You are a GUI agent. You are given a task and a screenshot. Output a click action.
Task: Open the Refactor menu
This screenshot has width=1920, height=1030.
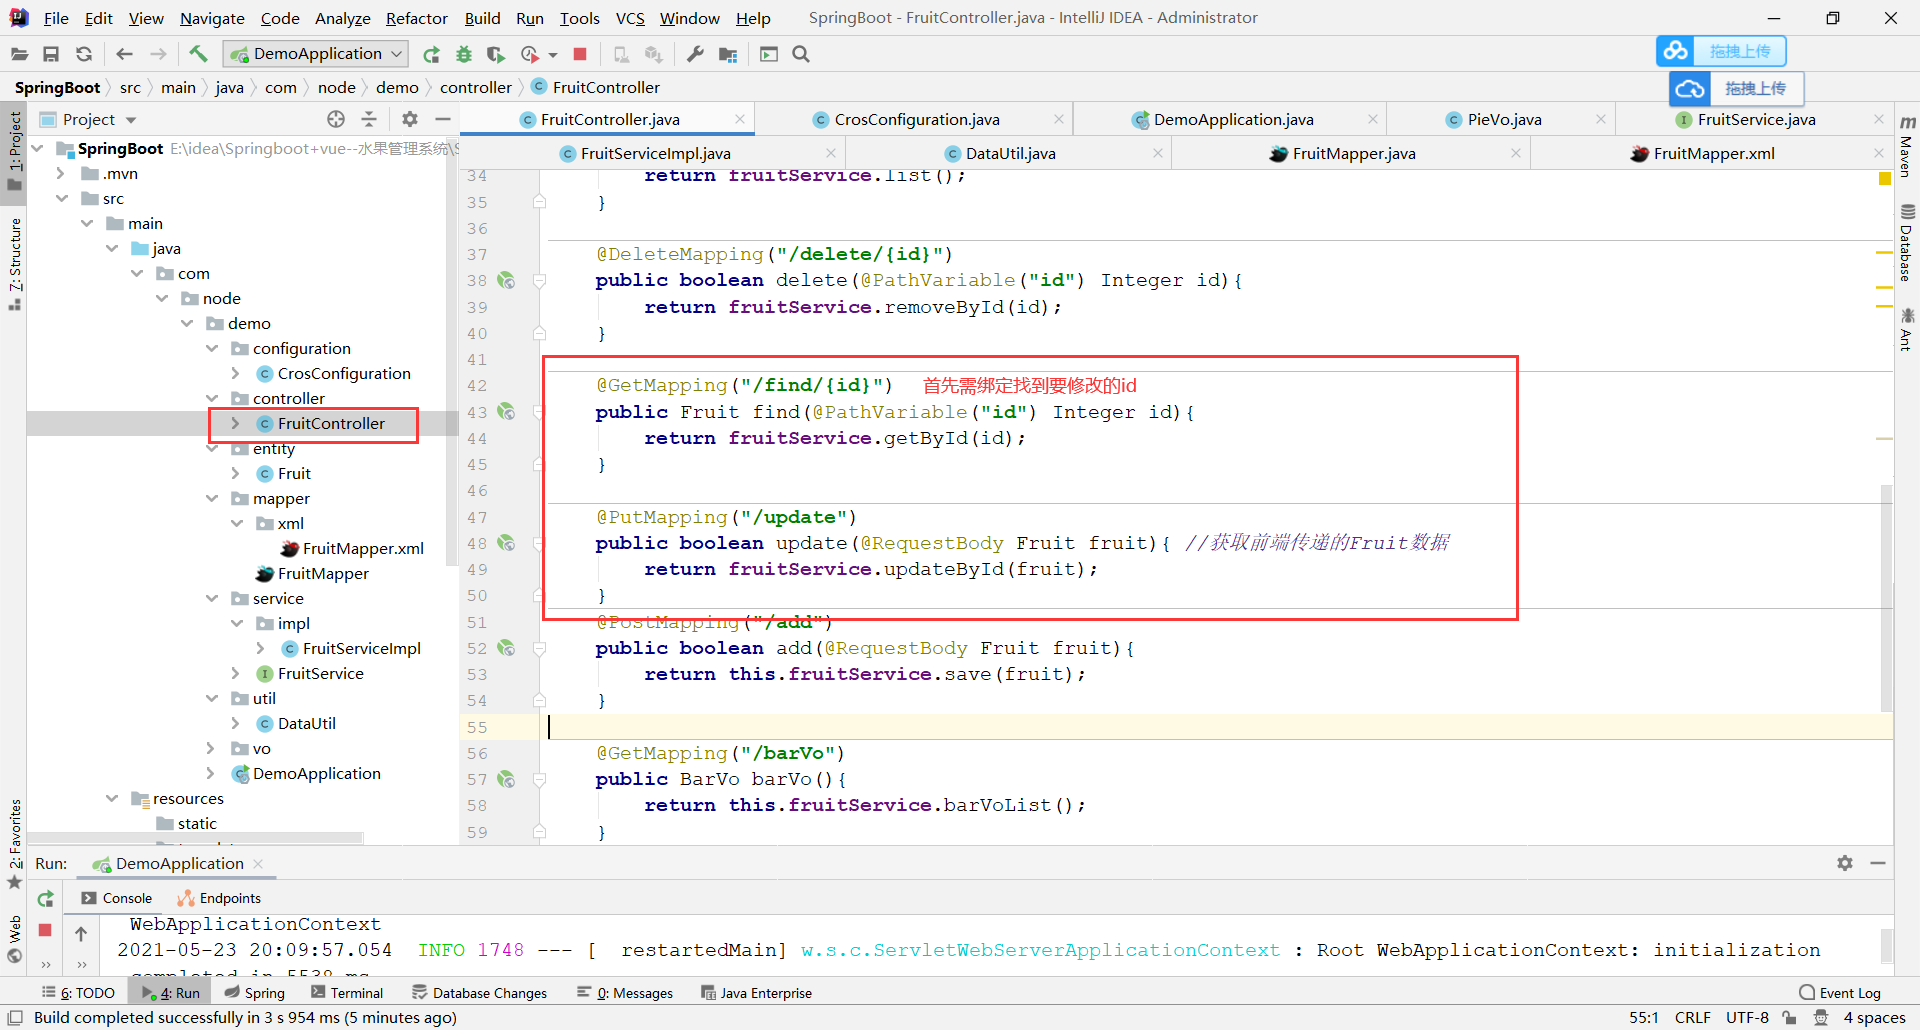click(x=416, y=17)
